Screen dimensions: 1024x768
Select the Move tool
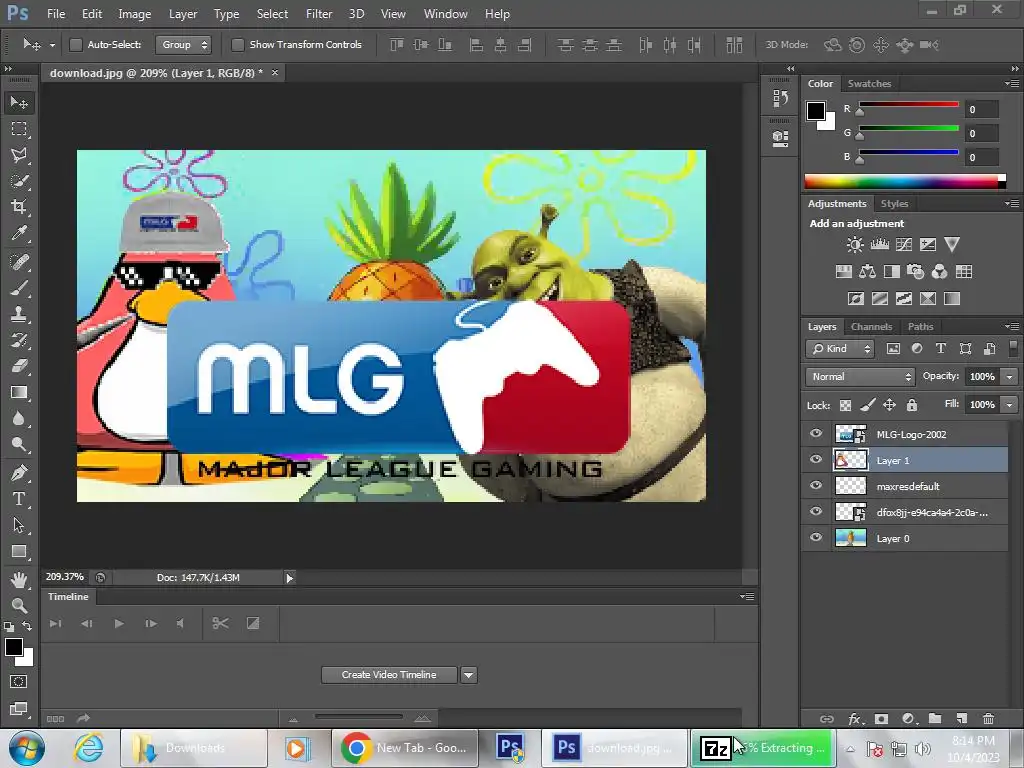pos(19,103)
